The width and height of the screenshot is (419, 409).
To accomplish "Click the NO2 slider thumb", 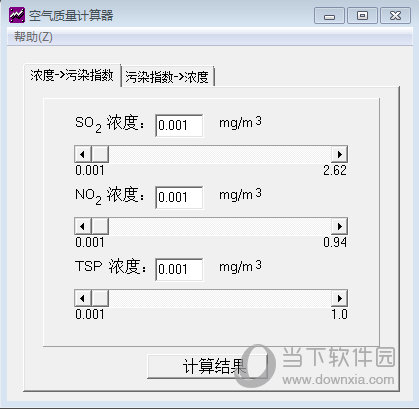I will [x=100, y=226].
